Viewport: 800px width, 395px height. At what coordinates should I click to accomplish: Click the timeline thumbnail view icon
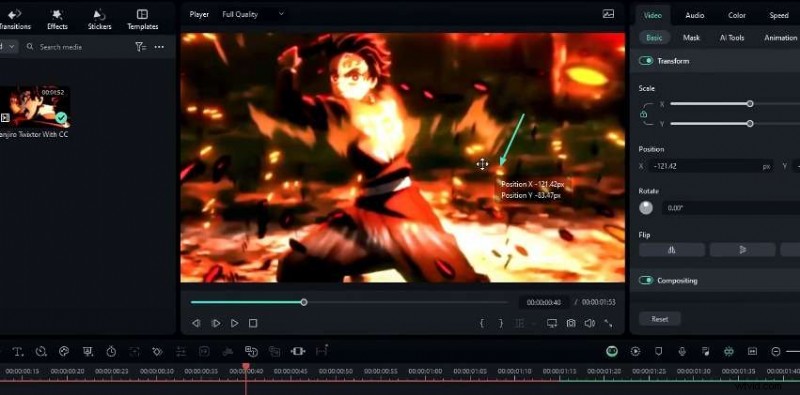pyautogui.click(x=752, y=351)
